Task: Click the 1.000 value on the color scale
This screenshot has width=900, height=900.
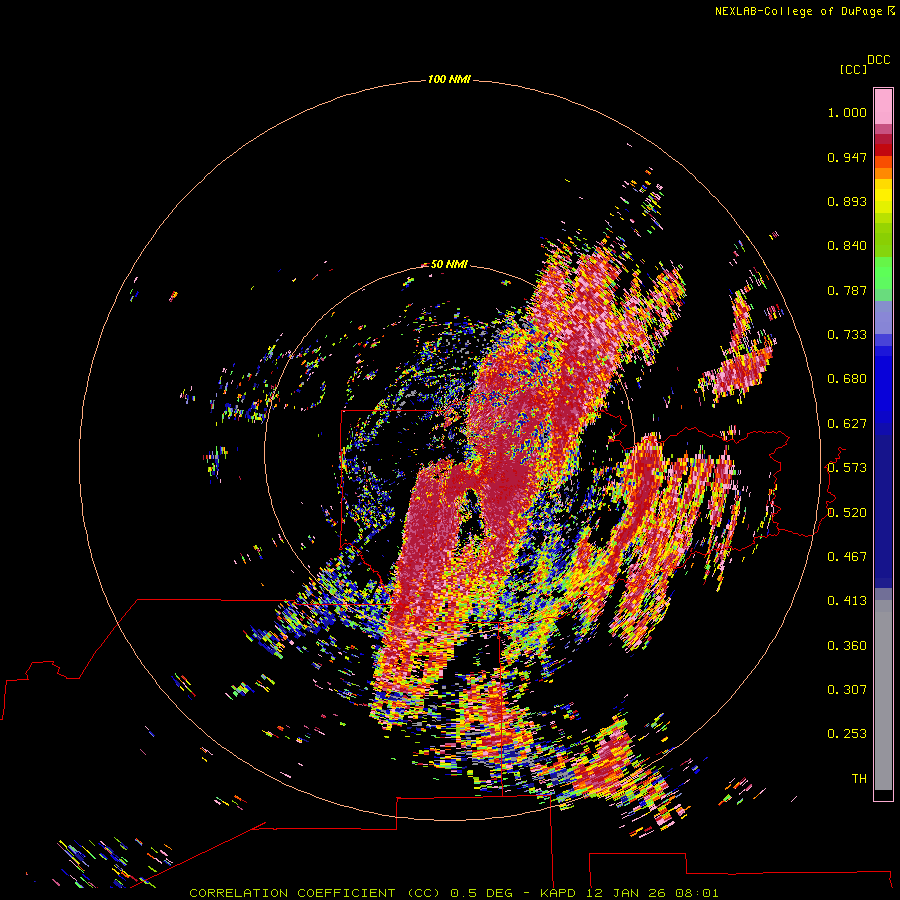Action: (x=847, y=112)
